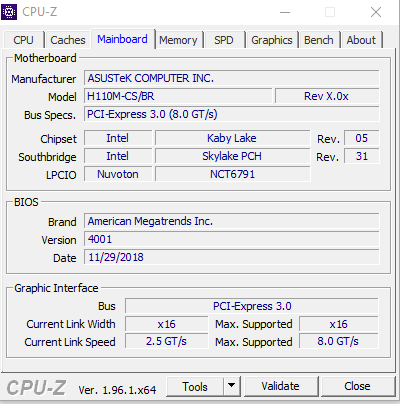Select the Memory tab
Screen dimensions: 400x404
[178, 40]
